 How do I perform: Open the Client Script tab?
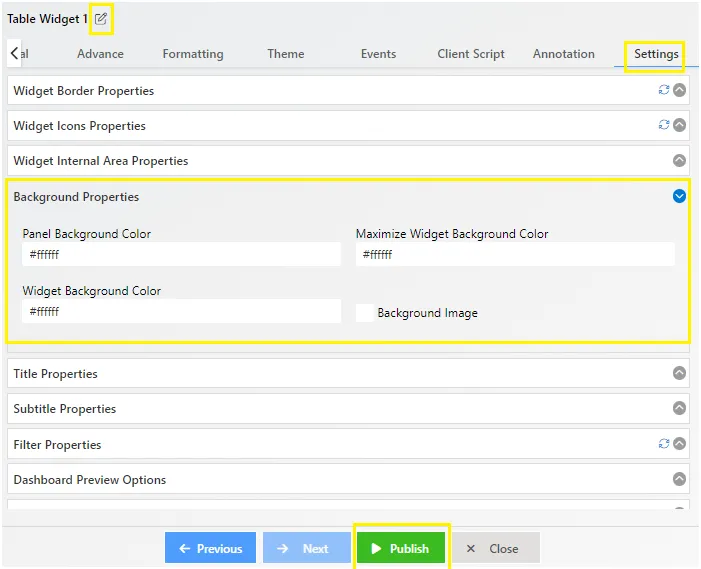tap(471, 54)
